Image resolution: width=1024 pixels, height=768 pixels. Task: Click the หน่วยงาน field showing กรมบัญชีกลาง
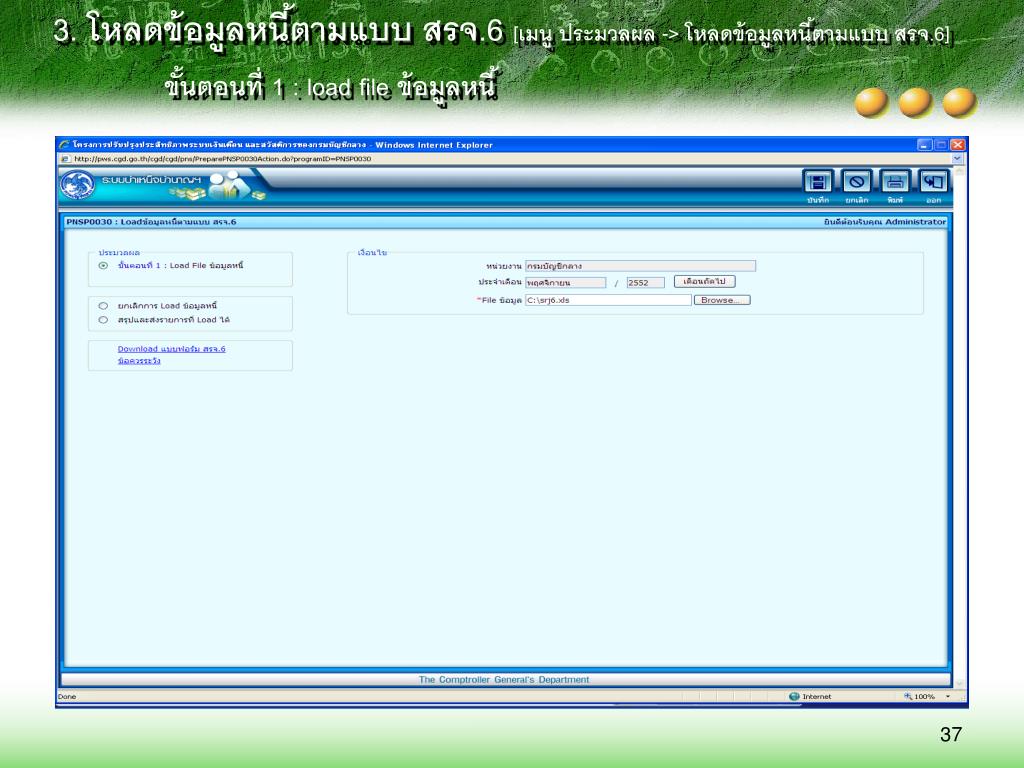tap(640, 266)
